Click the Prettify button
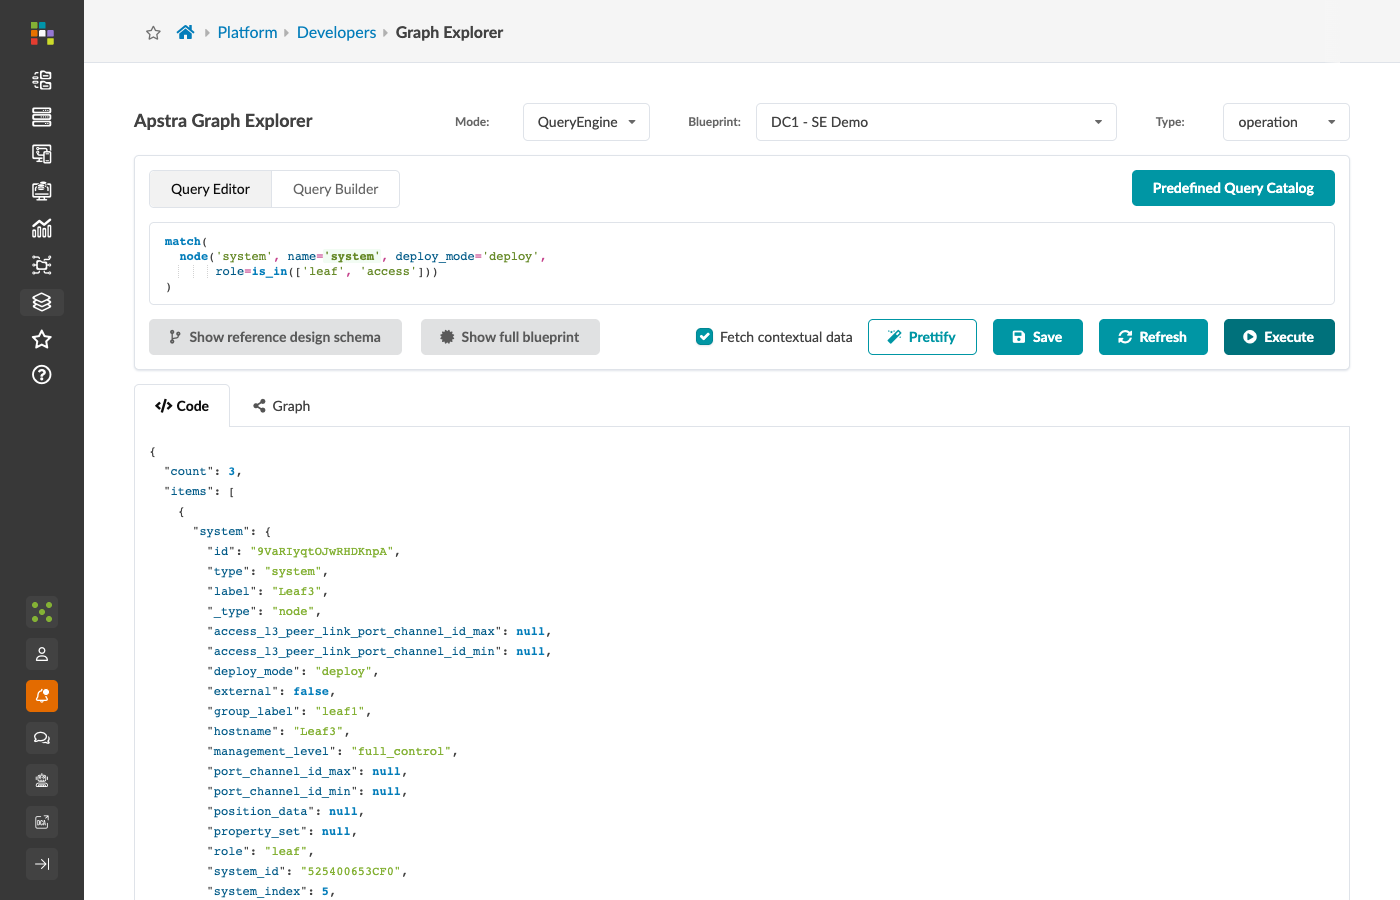Screen dimensions: 1400x900 click(922, 337)
